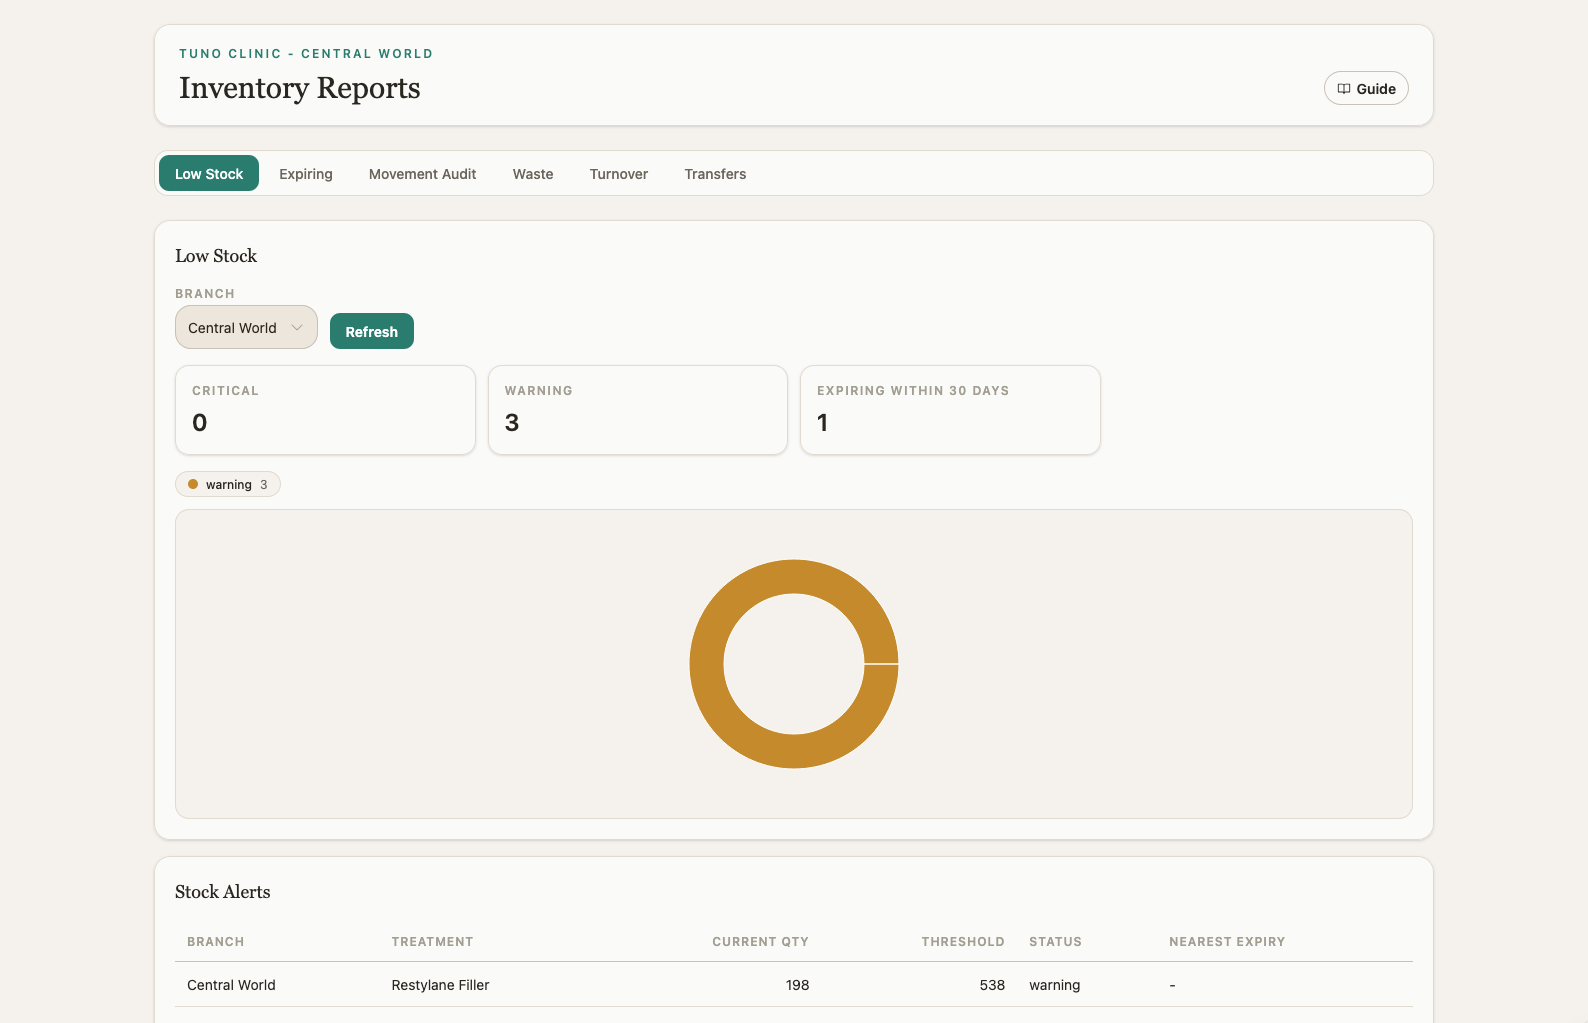This screenshot has height=1023, width=1588.
Task: Open the Transfers tab
Action: tap(715, 173)
